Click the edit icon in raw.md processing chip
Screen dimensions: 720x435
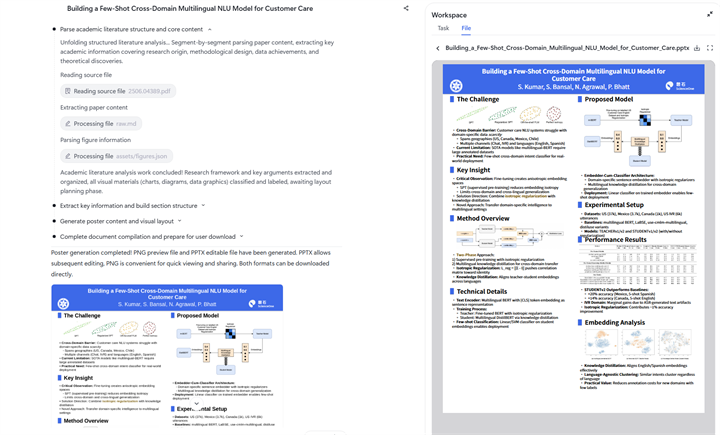pyautogui.click(x=67, y=123)
